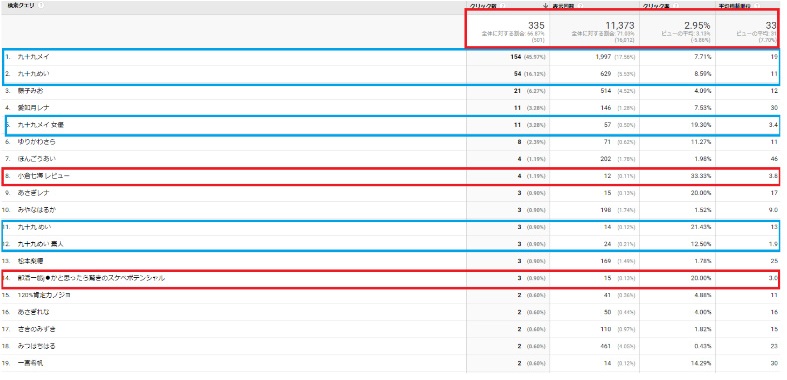Image resolution: width=787 pixels, height=380 pixels.
Task: Sort by クリック率 column header
Action: point(655,7)
